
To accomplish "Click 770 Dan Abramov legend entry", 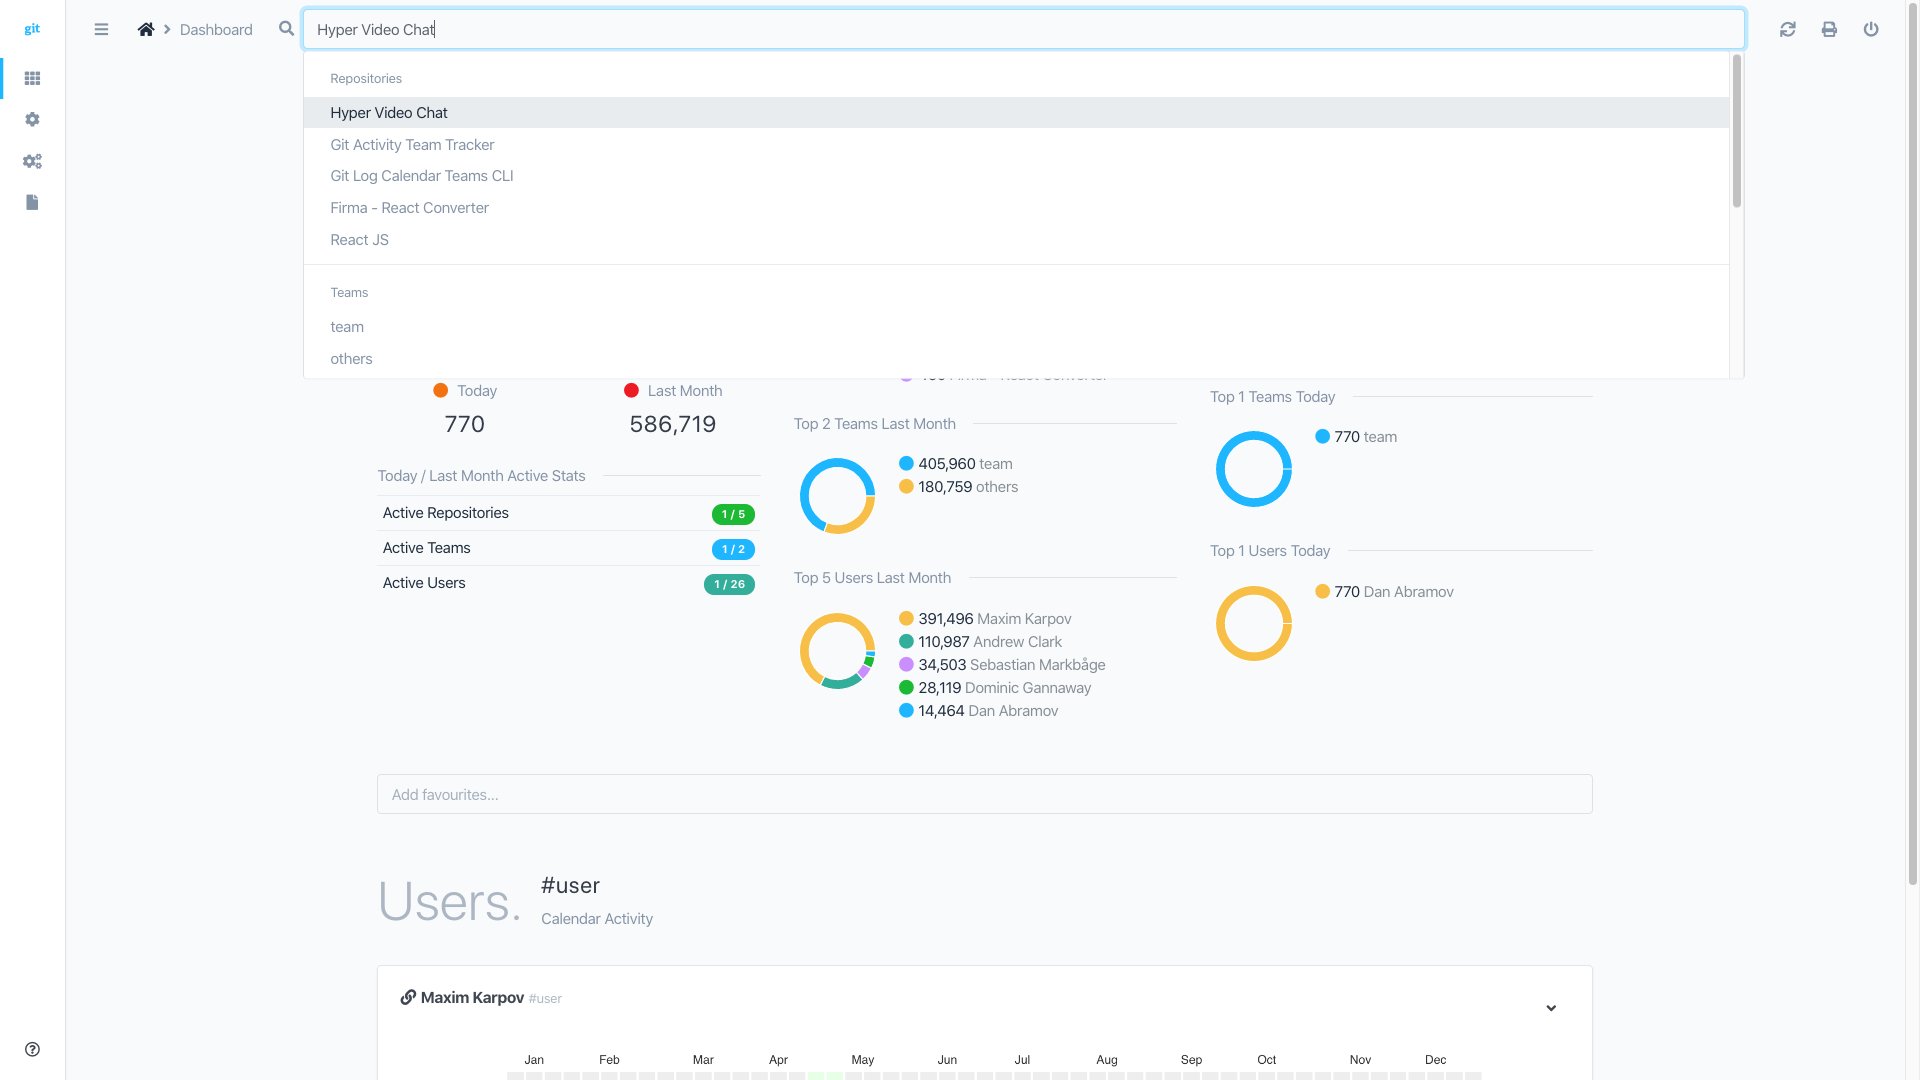I will point(1384,591).
